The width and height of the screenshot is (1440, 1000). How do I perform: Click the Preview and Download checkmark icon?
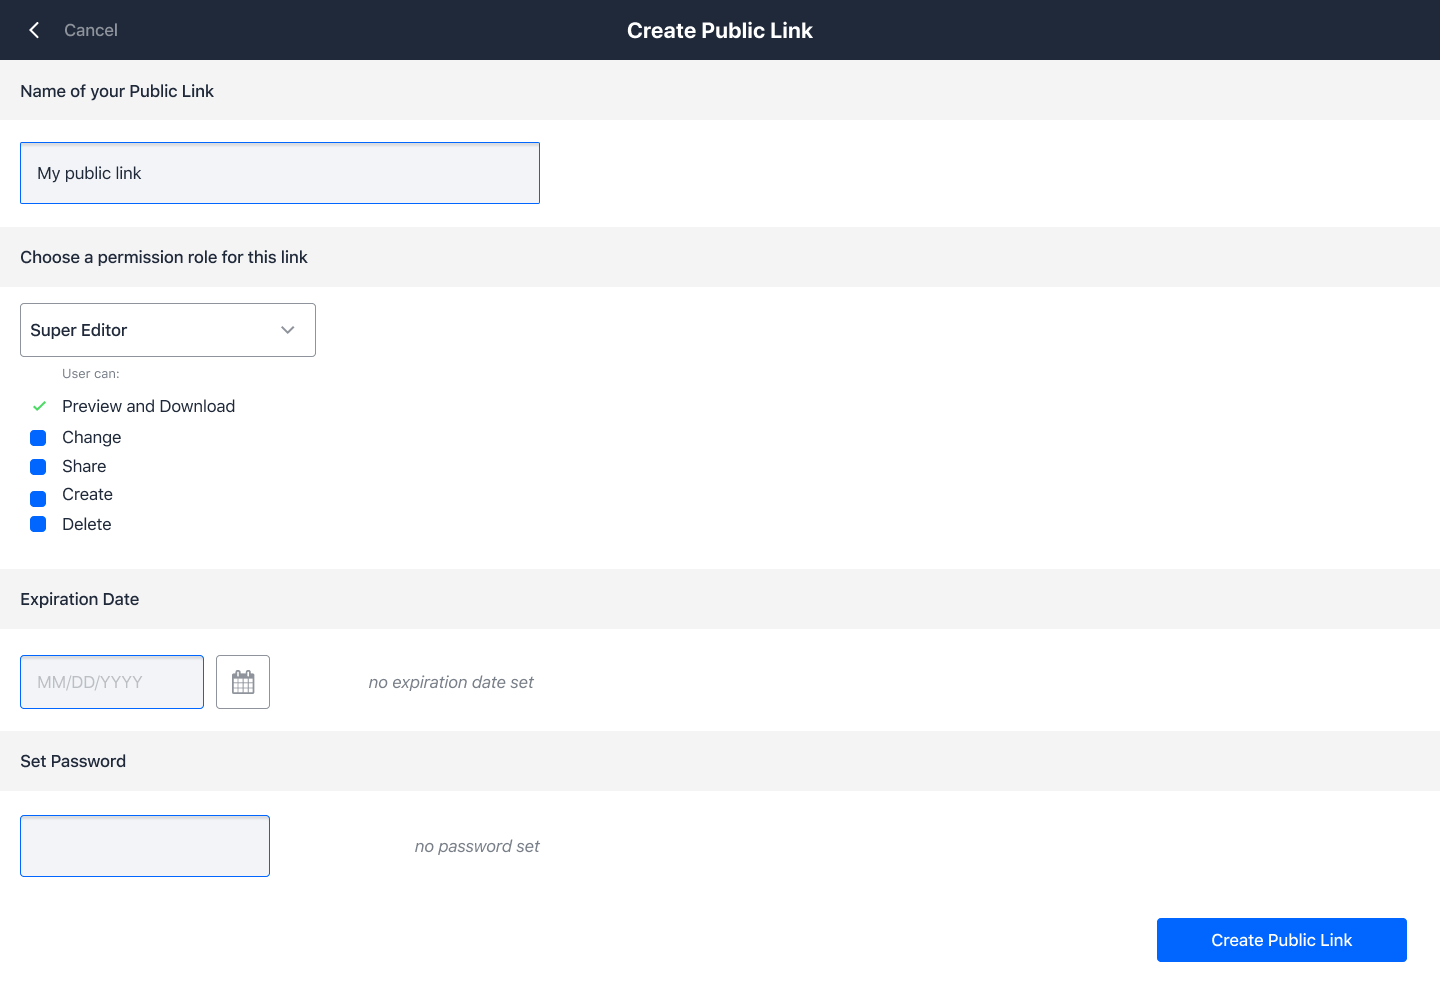pyautogui.click(x=39, y=406)
